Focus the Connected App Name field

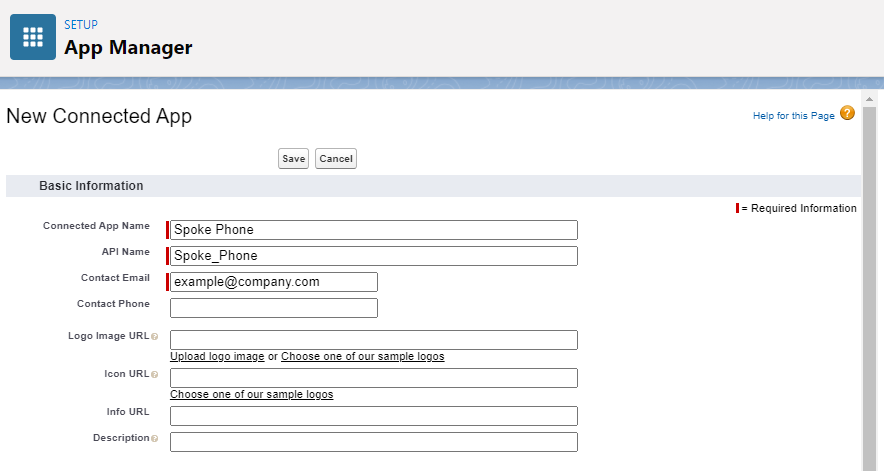[x=374, y=230]
